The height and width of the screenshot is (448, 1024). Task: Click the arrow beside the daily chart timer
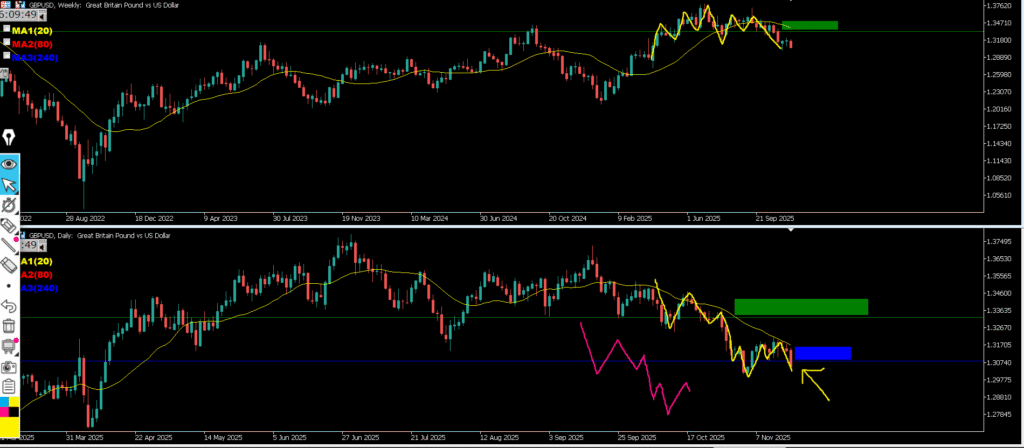click(43, 245)
